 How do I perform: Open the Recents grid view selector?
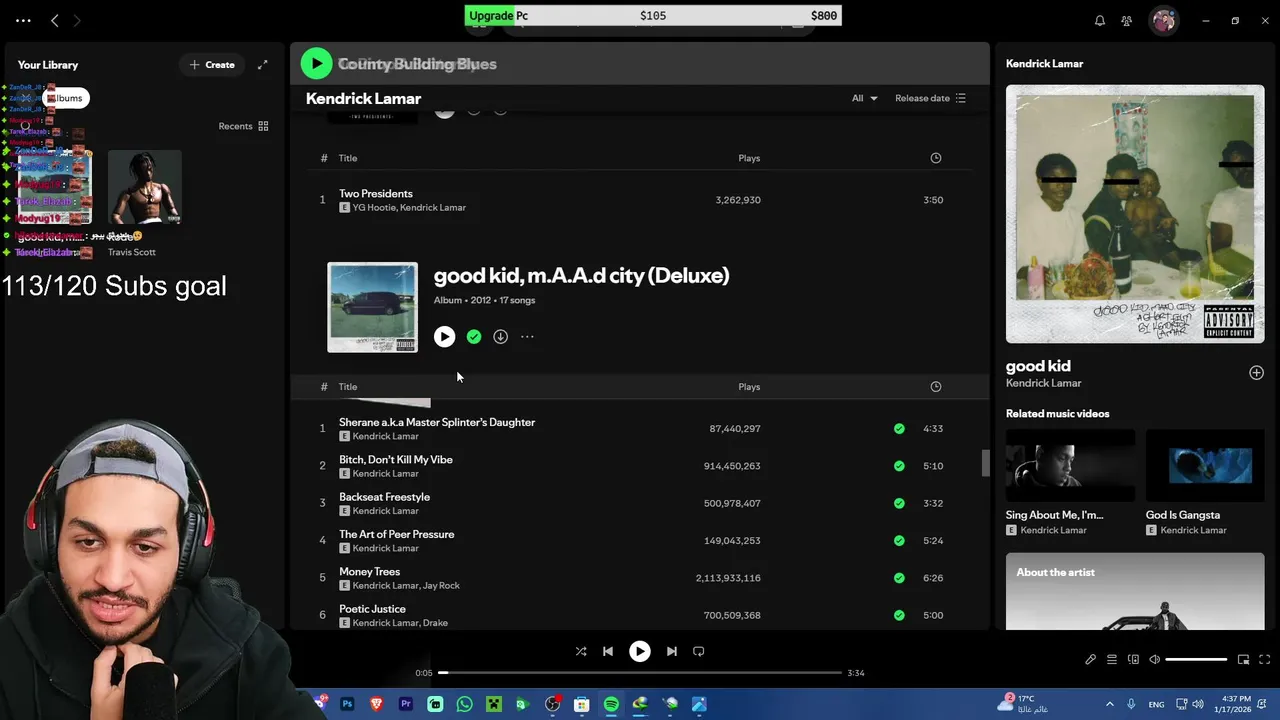pyautogui.click(x=243, y=126)
